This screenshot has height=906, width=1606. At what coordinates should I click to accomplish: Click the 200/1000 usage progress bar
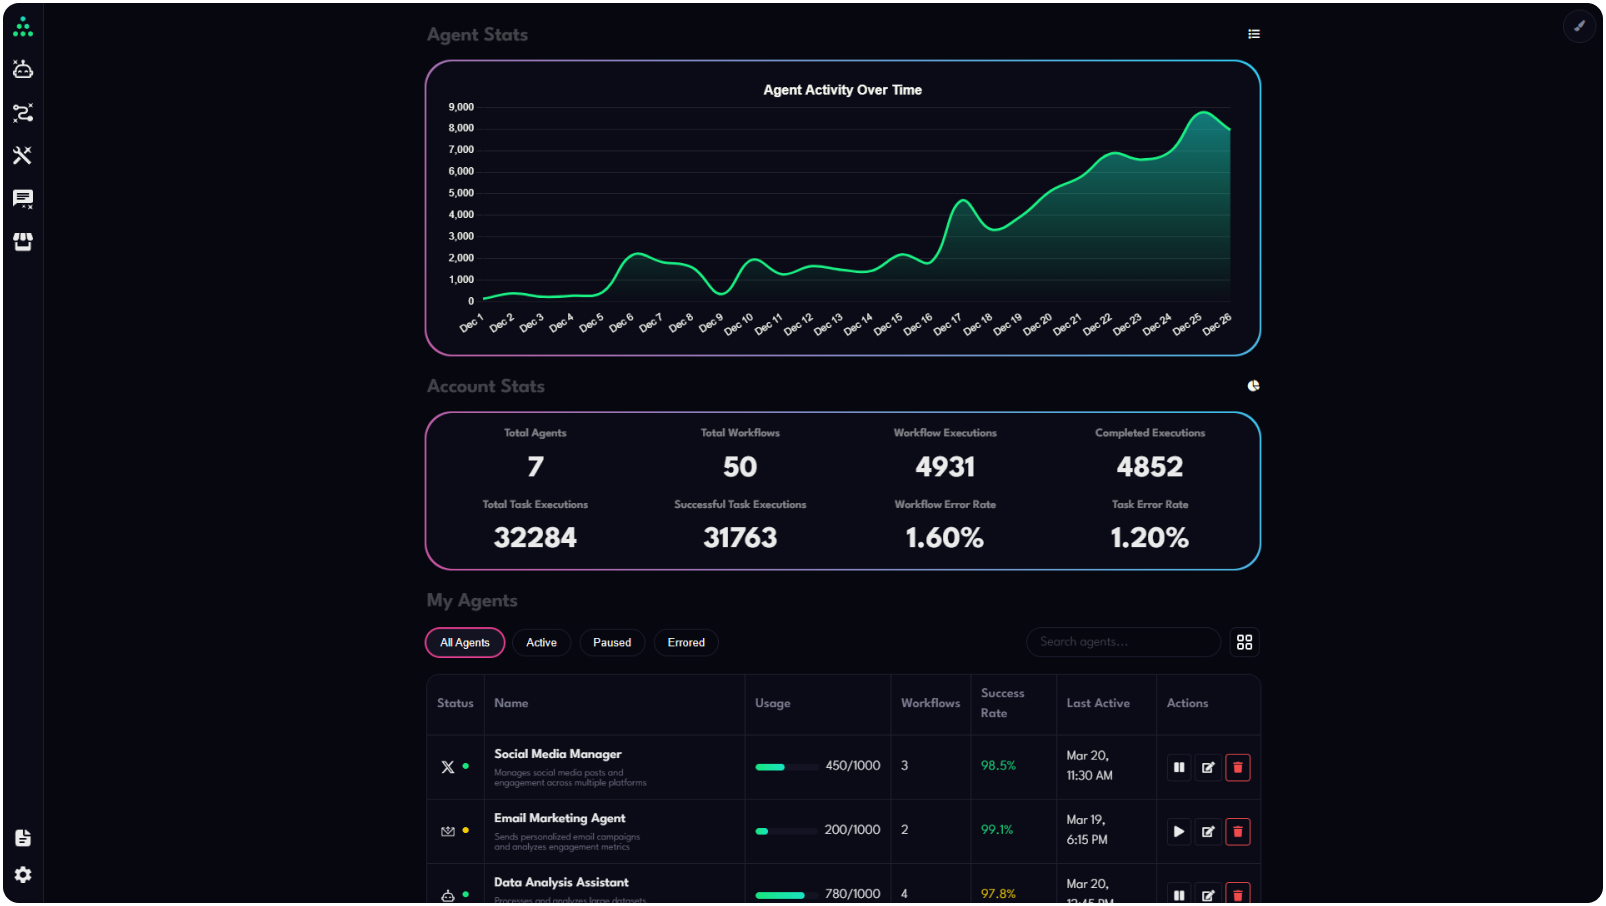click(x=787, y=831)
